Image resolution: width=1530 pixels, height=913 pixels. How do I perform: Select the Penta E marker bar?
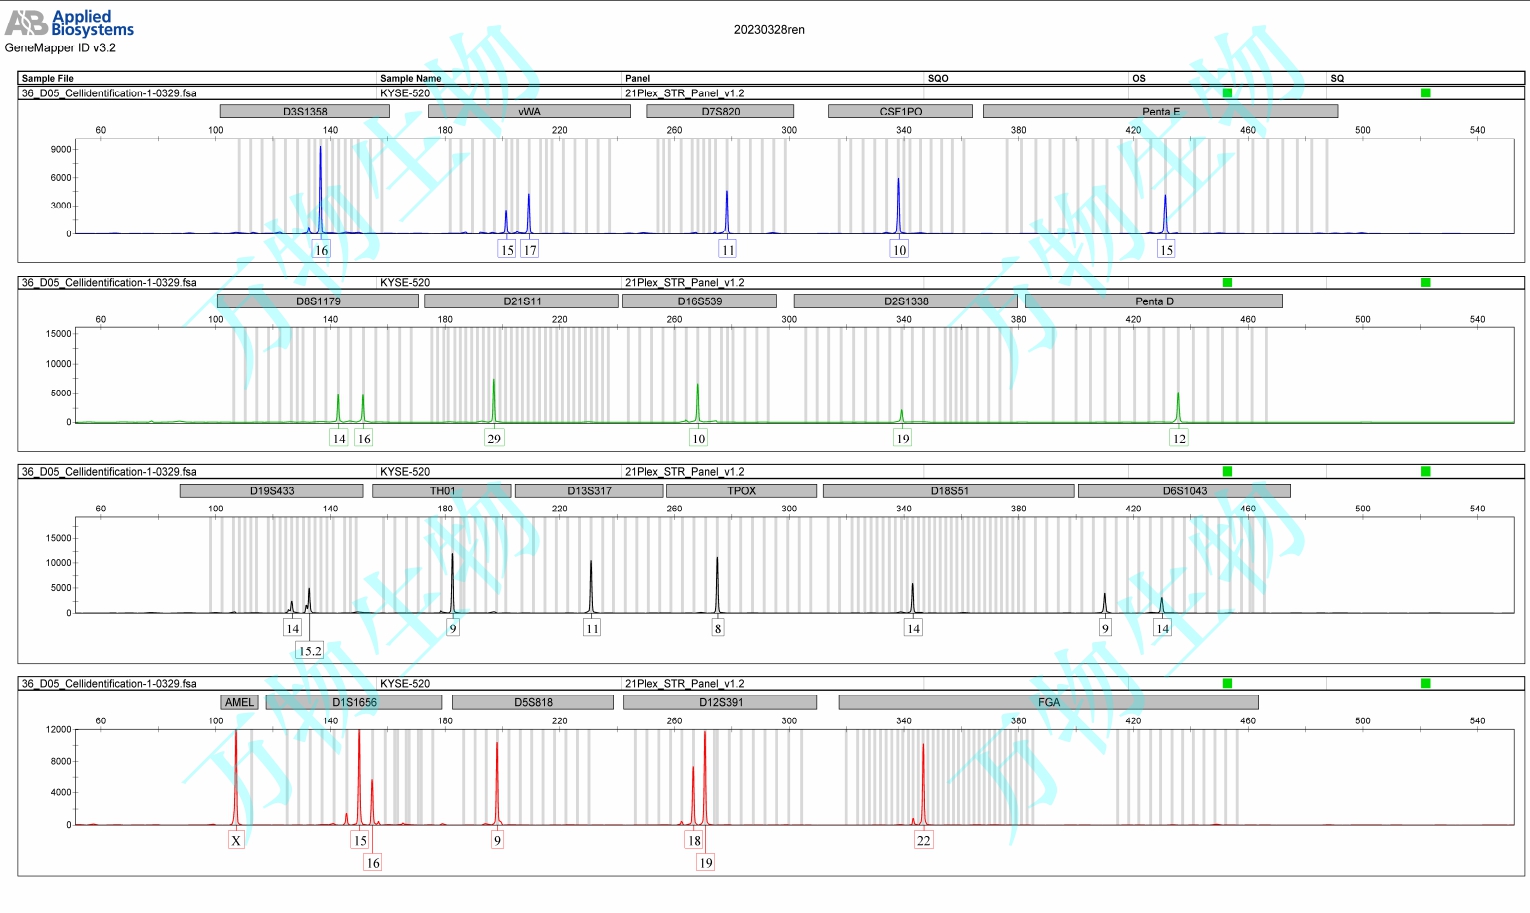click(x=1160, y=111)
